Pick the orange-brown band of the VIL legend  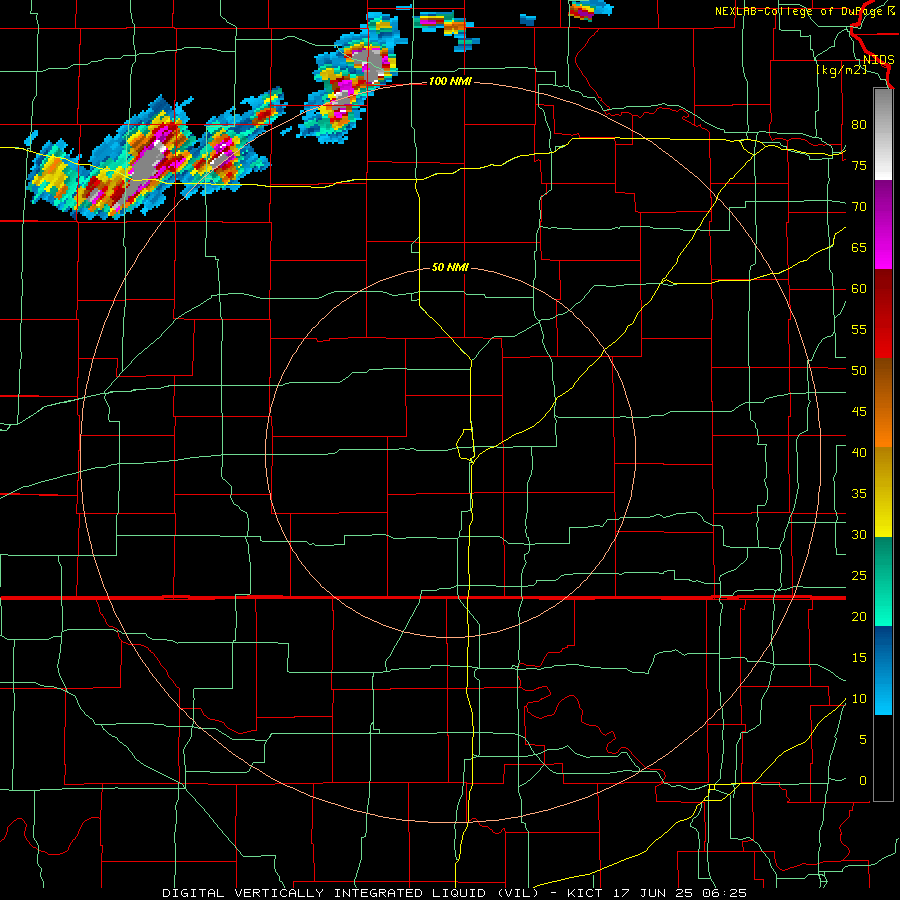[x=883, y=402]
